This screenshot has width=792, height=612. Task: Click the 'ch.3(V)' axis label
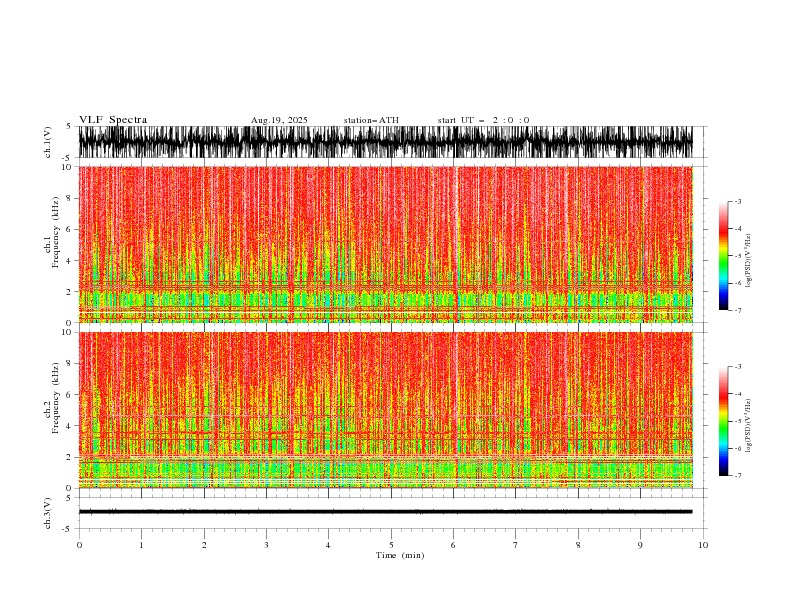pos(48,513)
